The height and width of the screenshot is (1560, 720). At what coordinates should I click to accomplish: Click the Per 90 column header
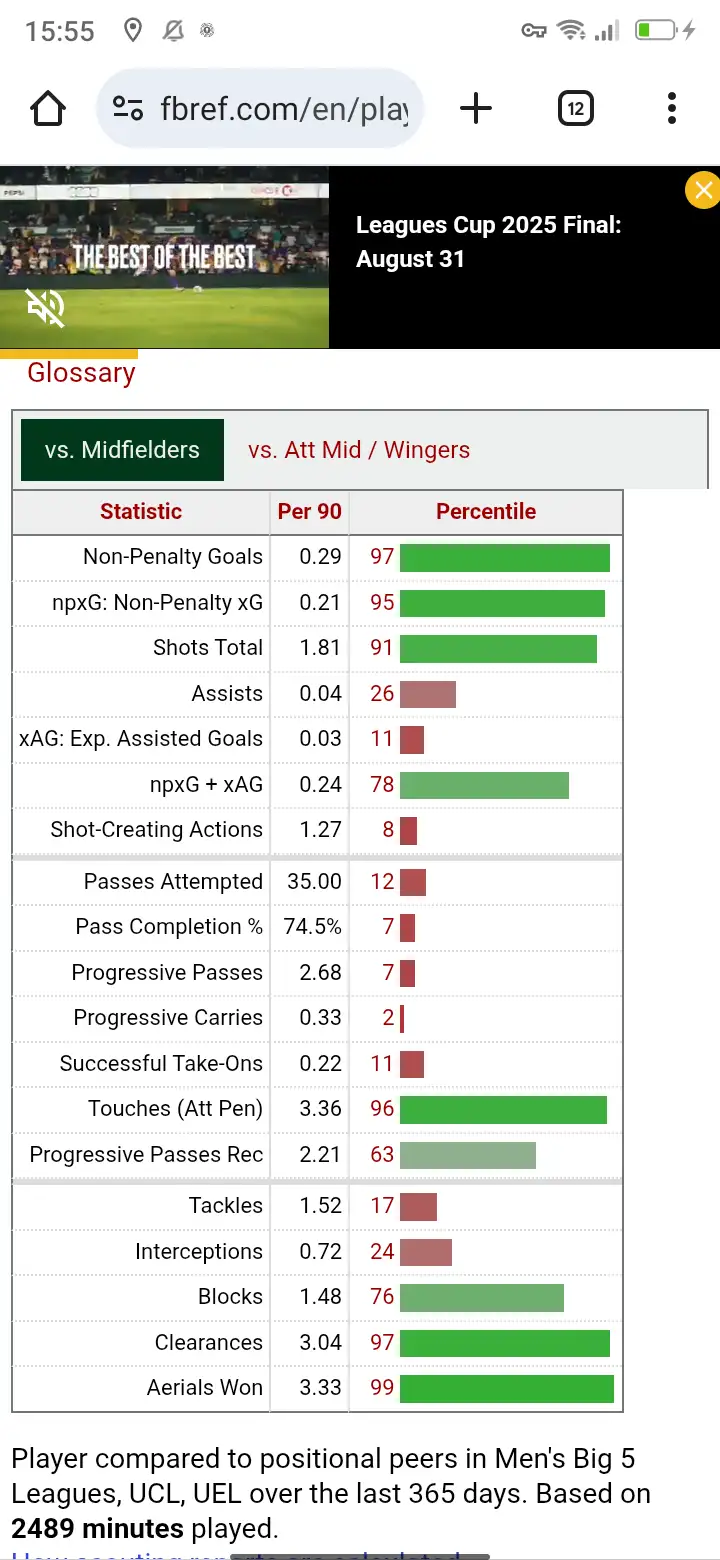(310, 512)
